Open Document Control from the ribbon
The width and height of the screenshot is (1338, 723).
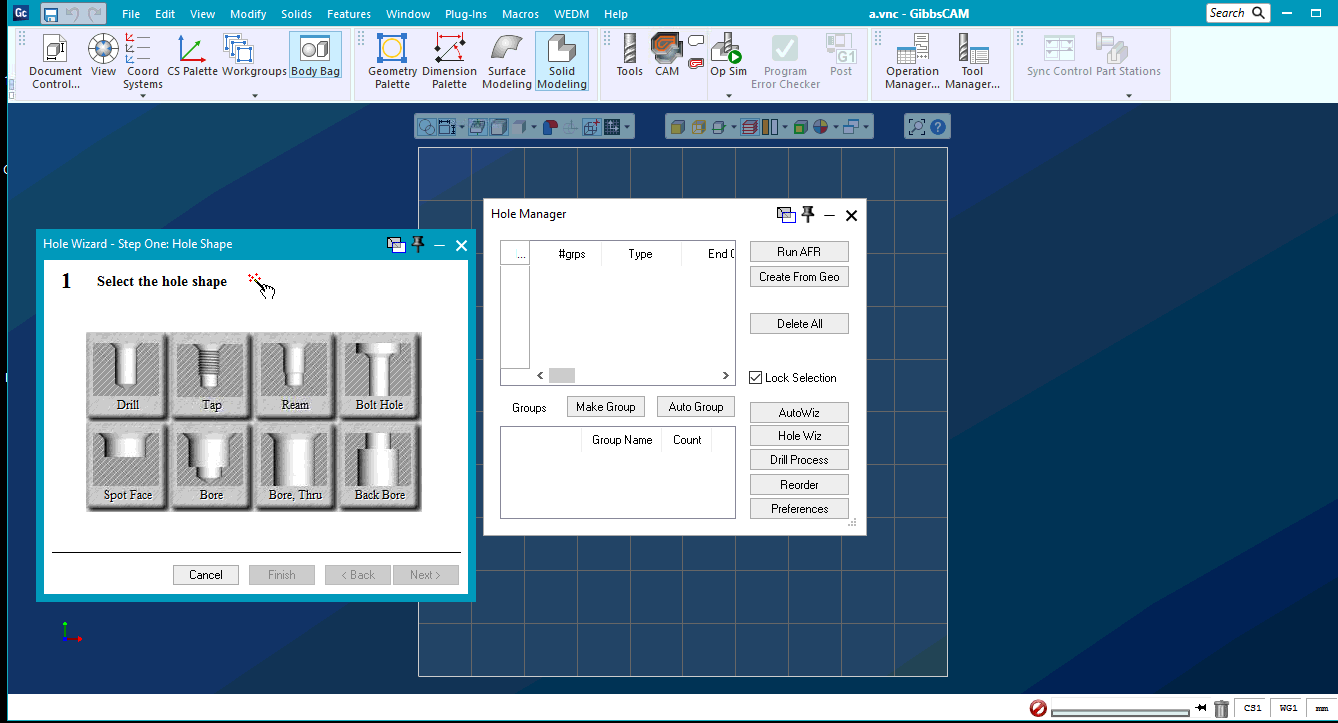55,61
